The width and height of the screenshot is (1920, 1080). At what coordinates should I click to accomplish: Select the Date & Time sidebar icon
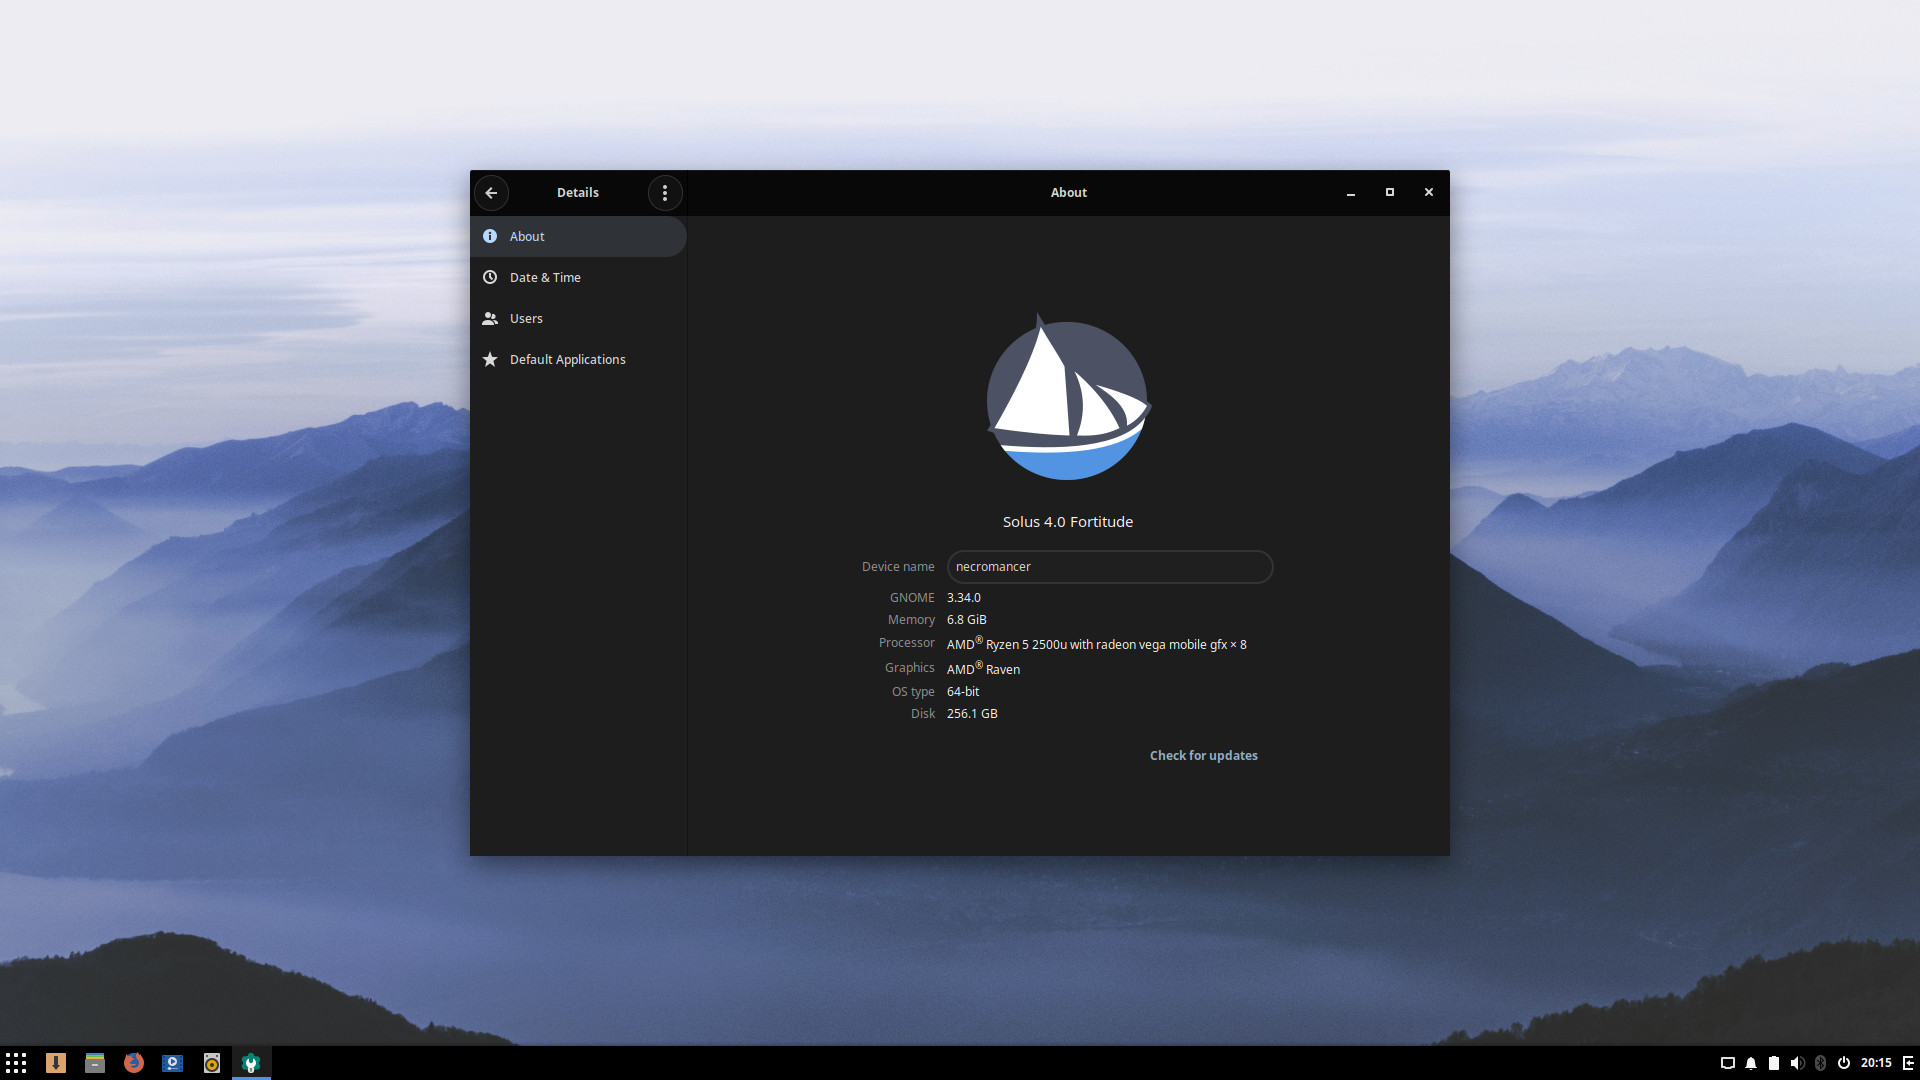tap(489, 277)
